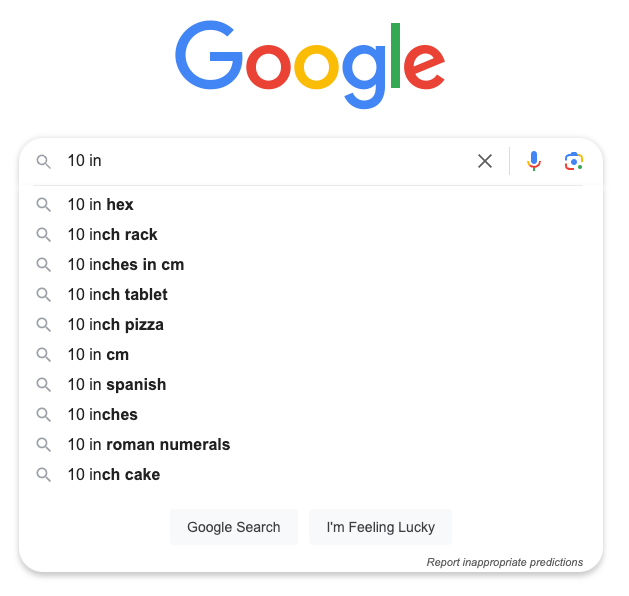Viewport: 629px width, 596px height.
Task: Select "10 in hex" suggestion text
Action: [100, 205]
